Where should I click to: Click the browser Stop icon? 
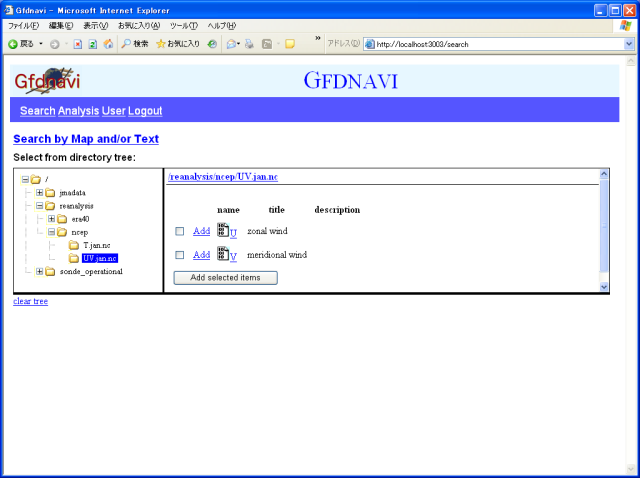78,44
